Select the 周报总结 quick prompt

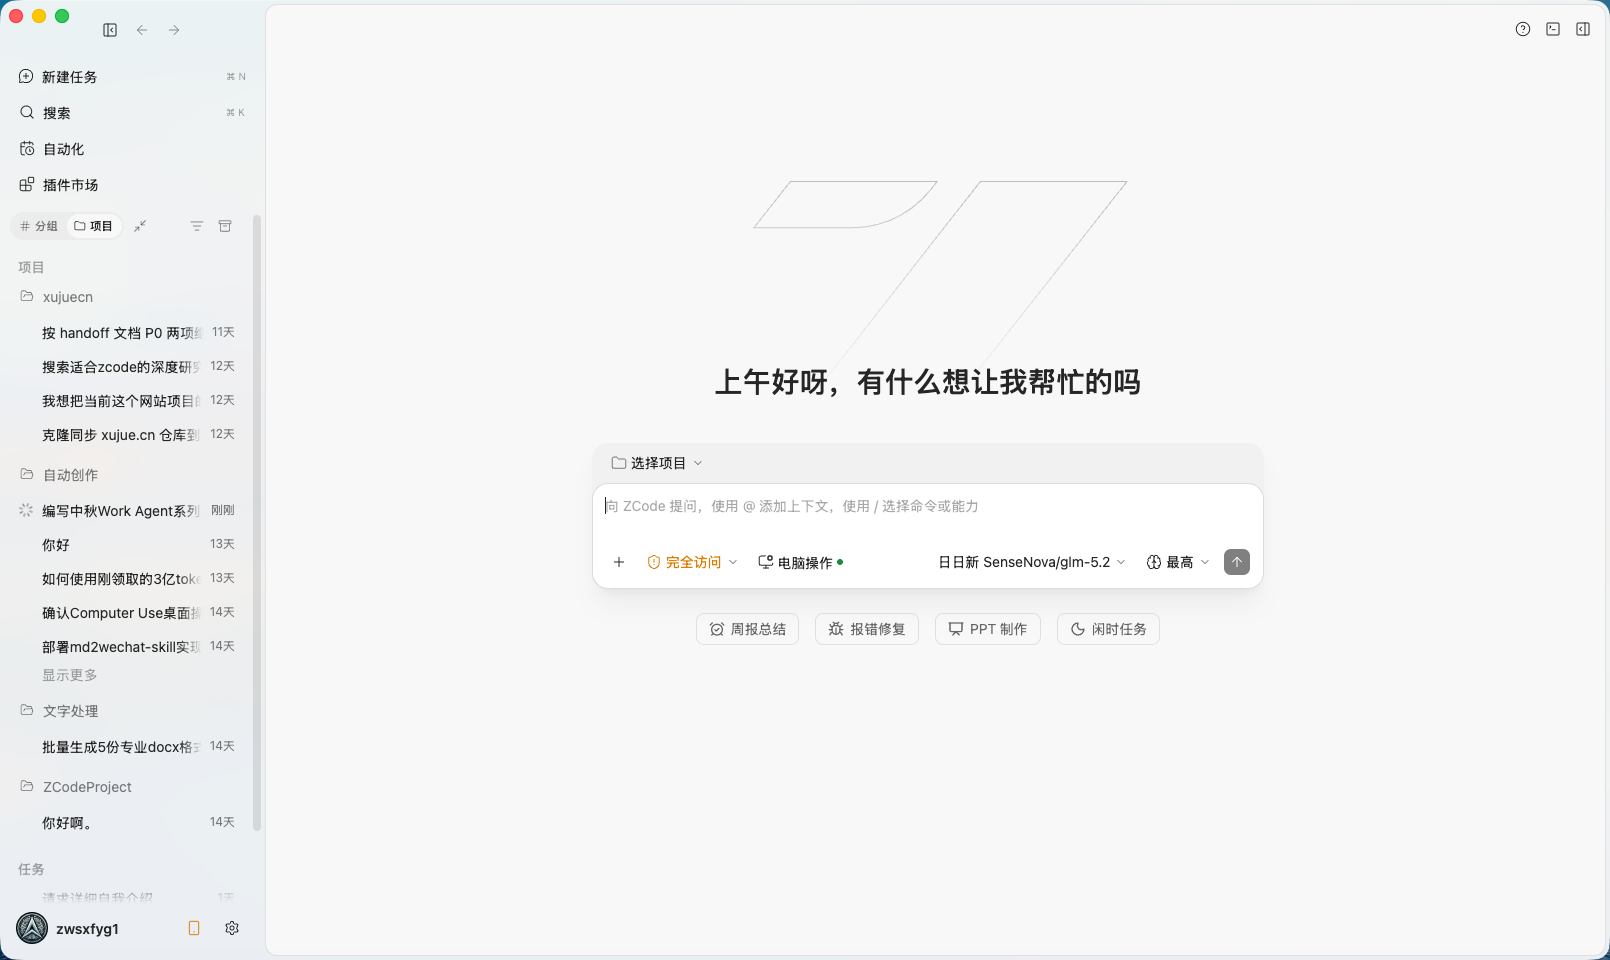click(747, 629)
